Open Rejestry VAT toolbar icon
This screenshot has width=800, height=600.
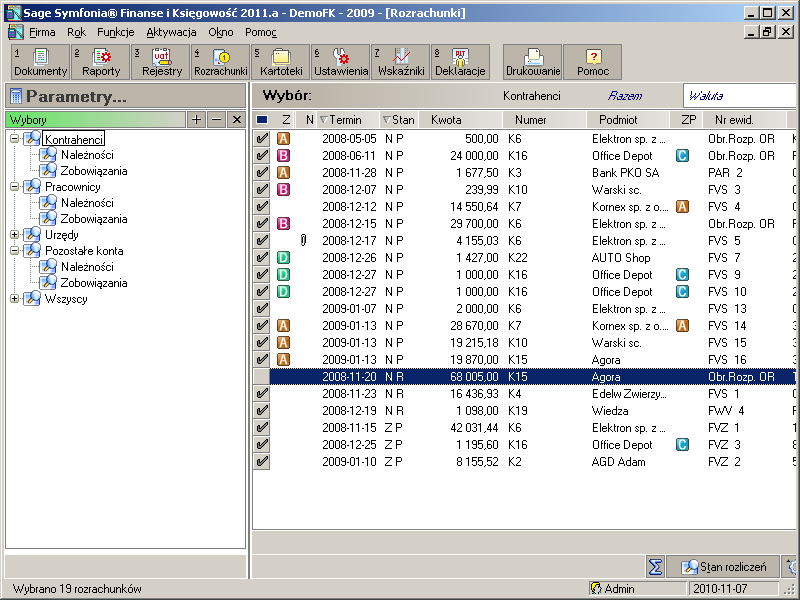[x=162, y=62]
